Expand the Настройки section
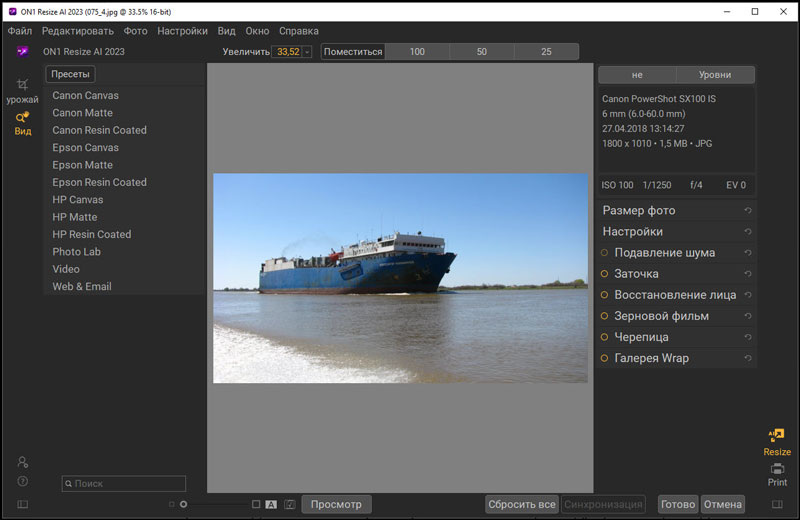Screen dimensions: 800x520 coord(633,232)
